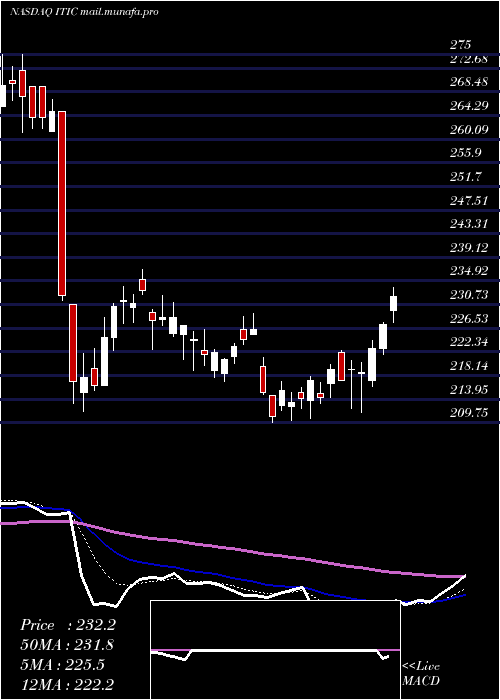Screen dimensions: 500x700
Task: Select the 222.34 price axis label
Action: tap(468, 342)
